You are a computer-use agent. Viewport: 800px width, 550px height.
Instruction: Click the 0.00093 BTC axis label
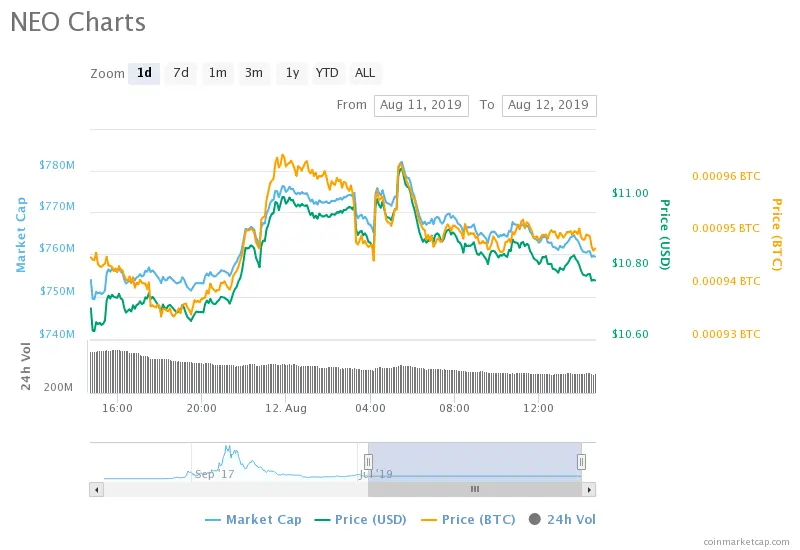[726, 334]
